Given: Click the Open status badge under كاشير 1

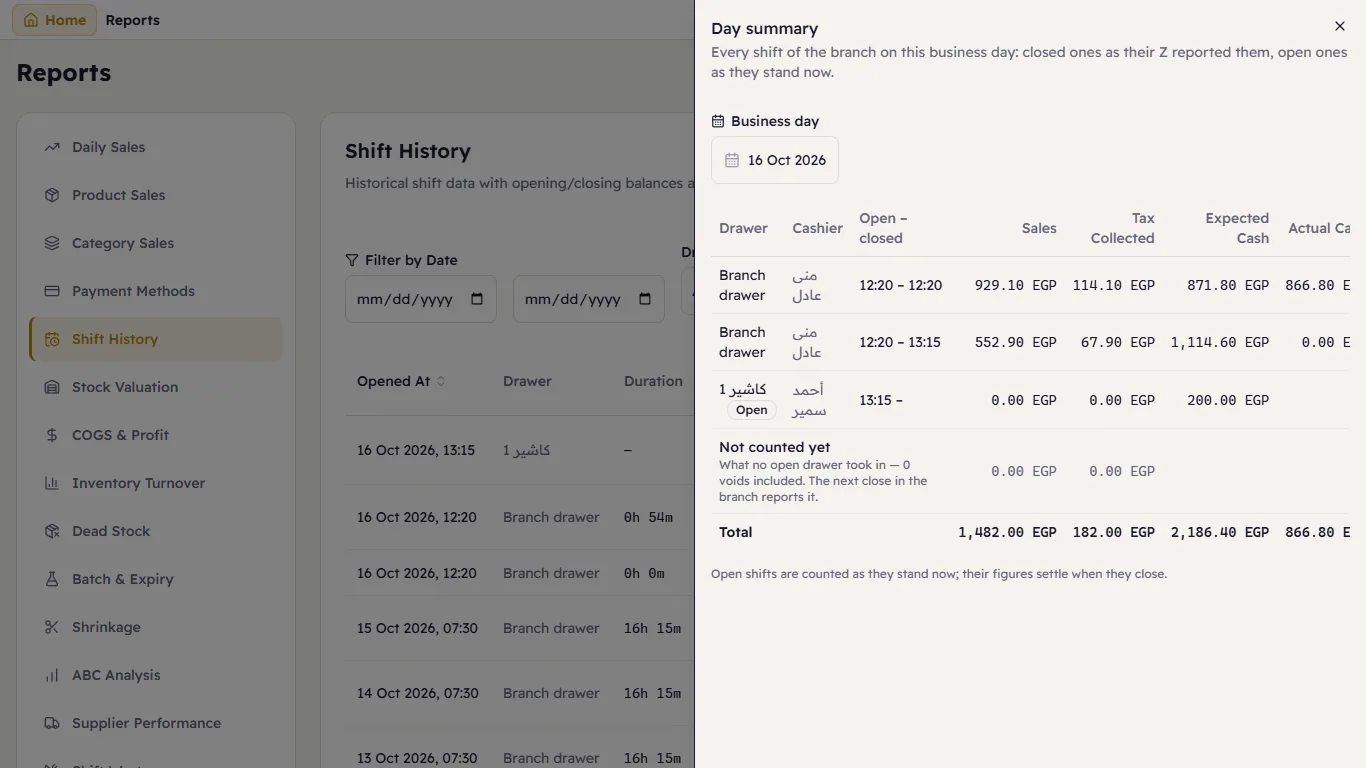Looking at the screenshot, I should click(x=751, y=410).
